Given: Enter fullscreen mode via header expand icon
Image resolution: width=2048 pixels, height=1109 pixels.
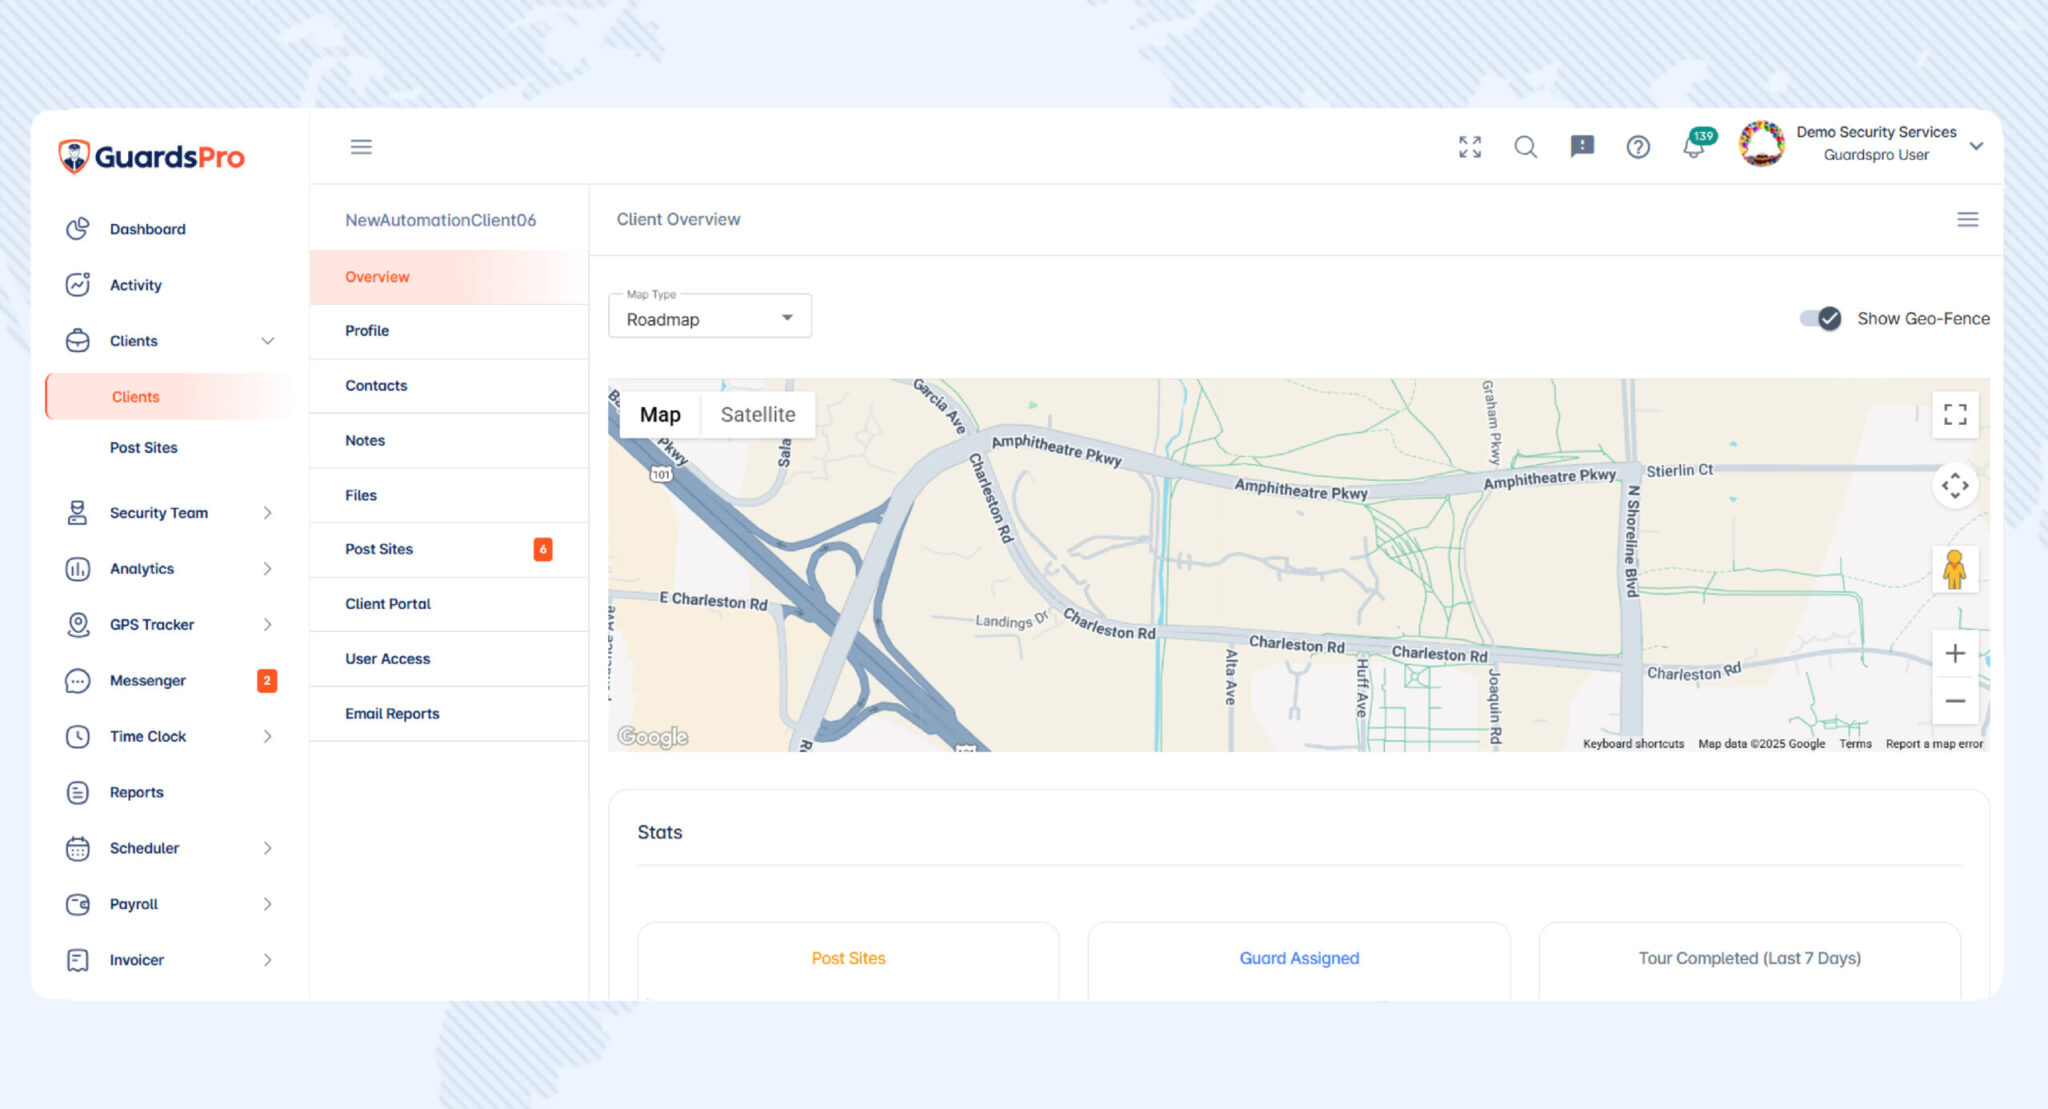Looking at the screenshot, I should click(1470, 147).
